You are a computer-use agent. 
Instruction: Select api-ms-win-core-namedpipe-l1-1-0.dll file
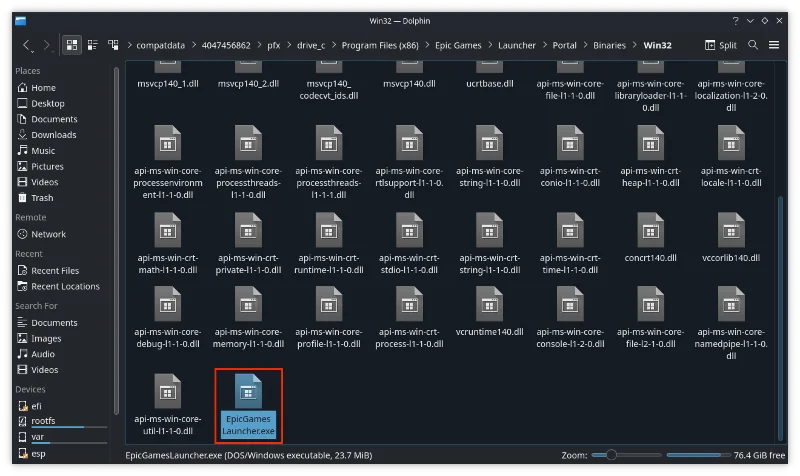tap(731, 324)
